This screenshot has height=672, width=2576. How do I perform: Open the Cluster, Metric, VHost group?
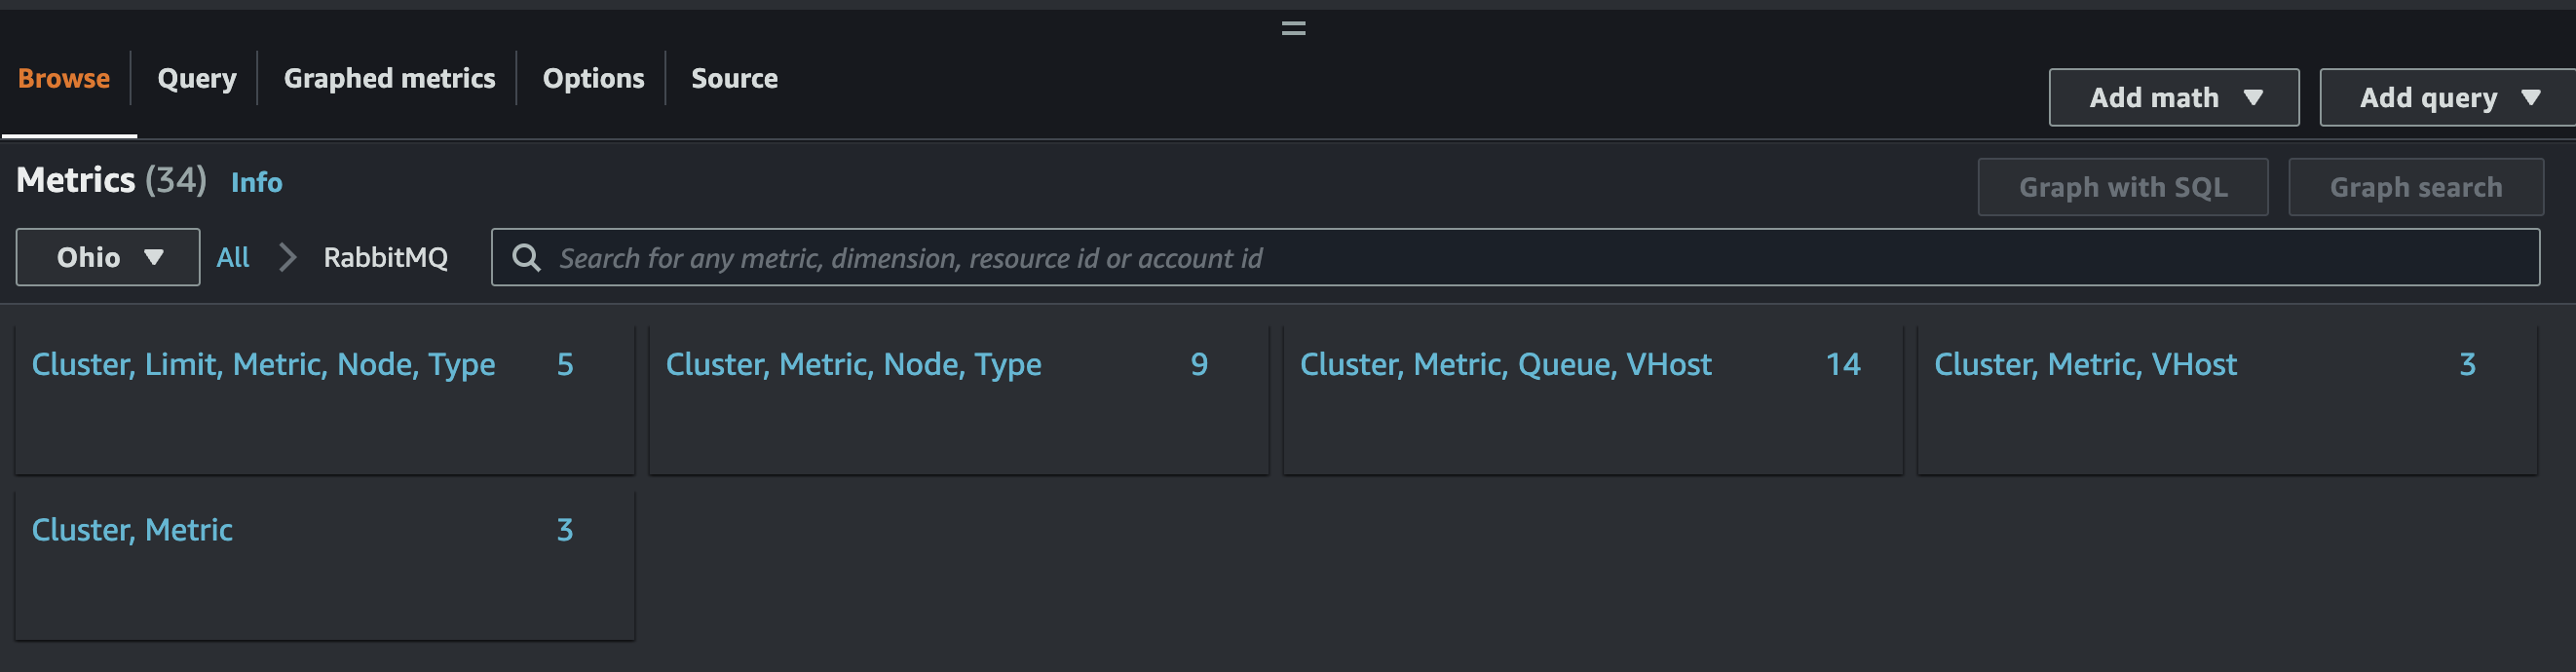tap(2085, 365)
